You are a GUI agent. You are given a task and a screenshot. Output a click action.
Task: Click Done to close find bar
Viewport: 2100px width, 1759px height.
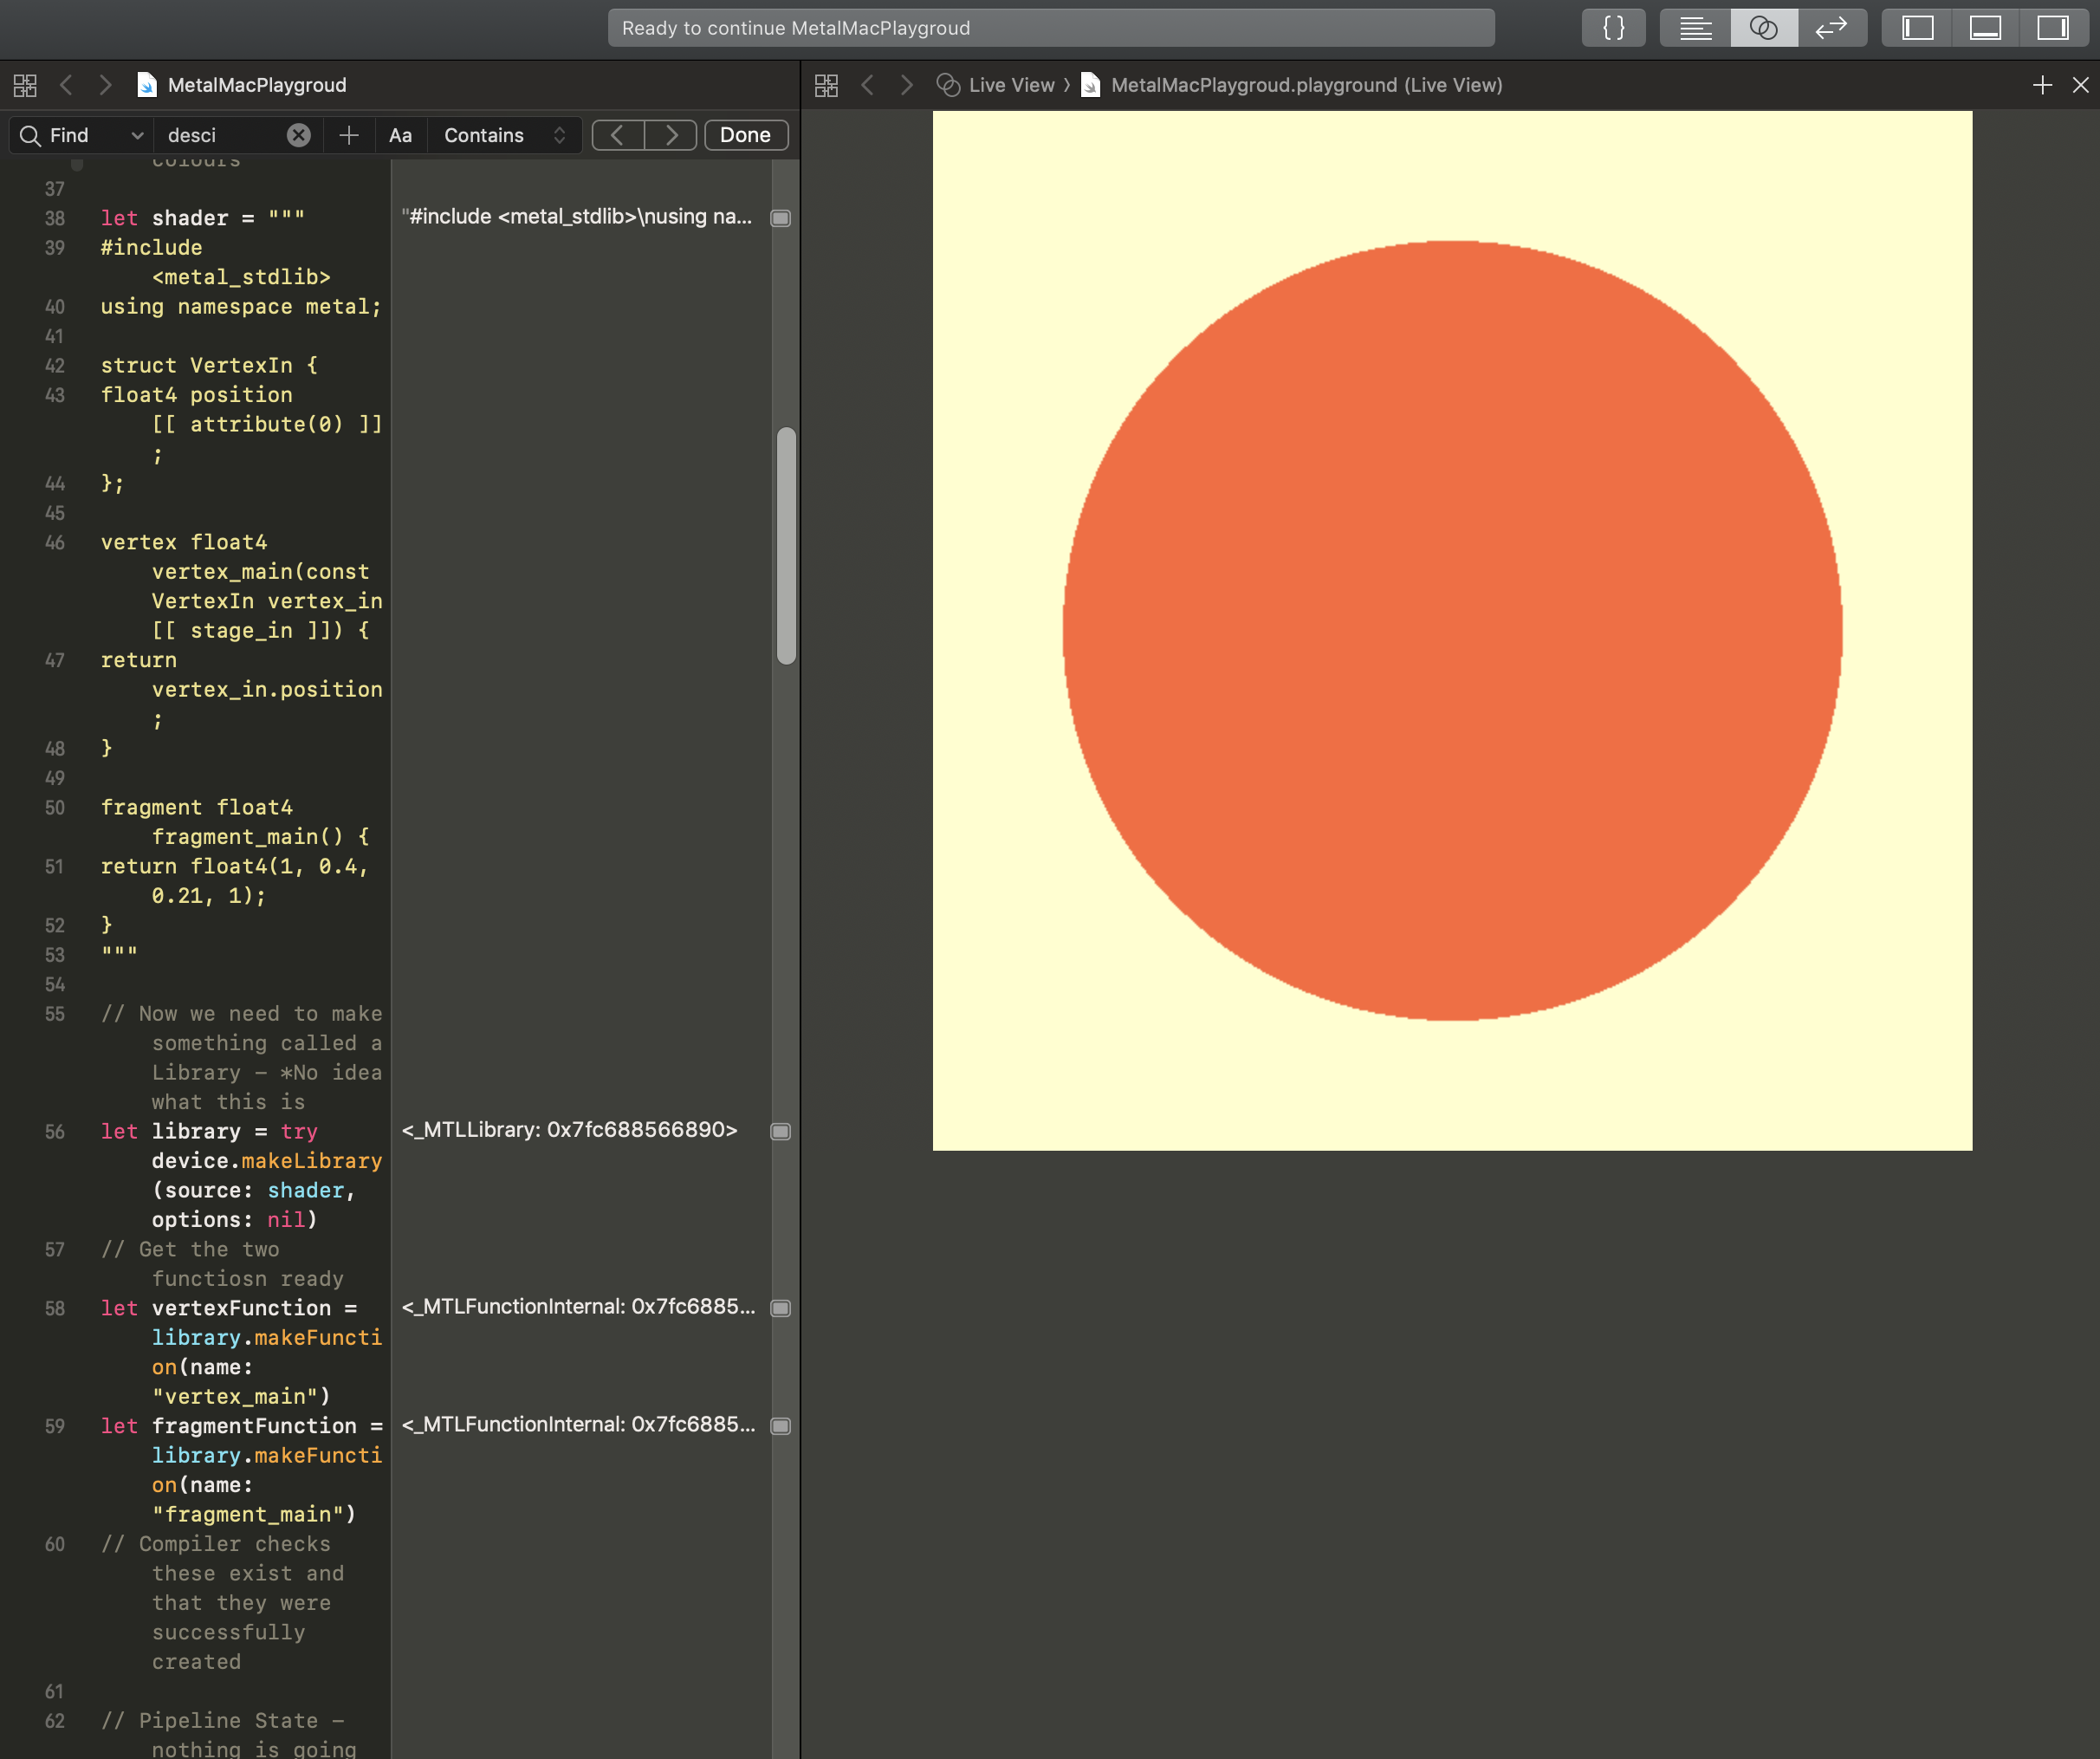point(746,135)
